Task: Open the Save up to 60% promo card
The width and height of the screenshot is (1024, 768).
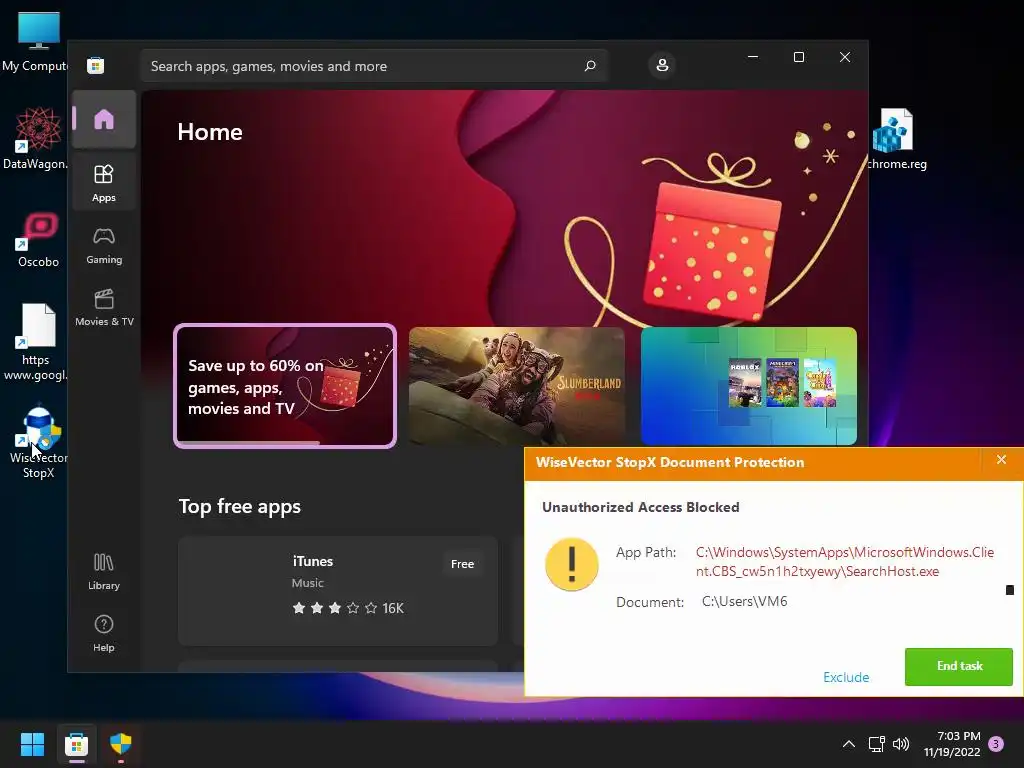Action: (285, 386)
